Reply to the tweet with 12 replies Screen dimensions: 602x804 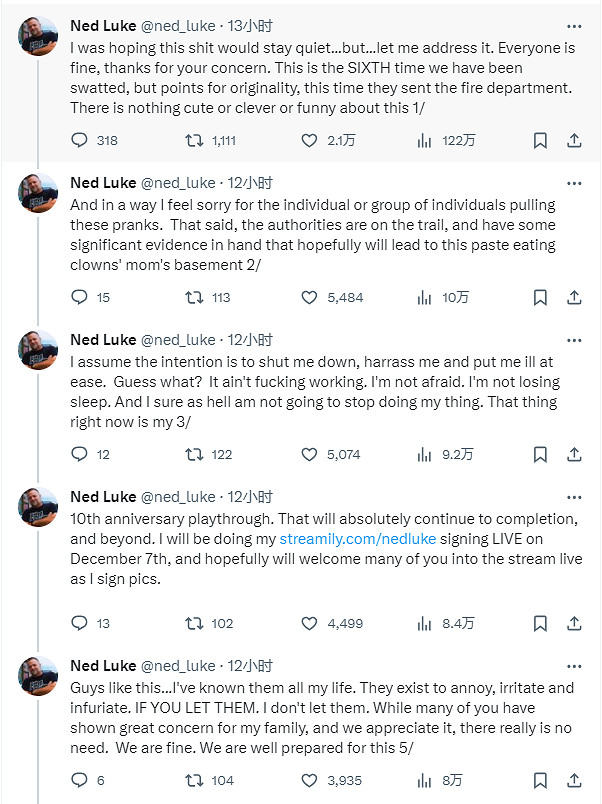click(80, 454)
